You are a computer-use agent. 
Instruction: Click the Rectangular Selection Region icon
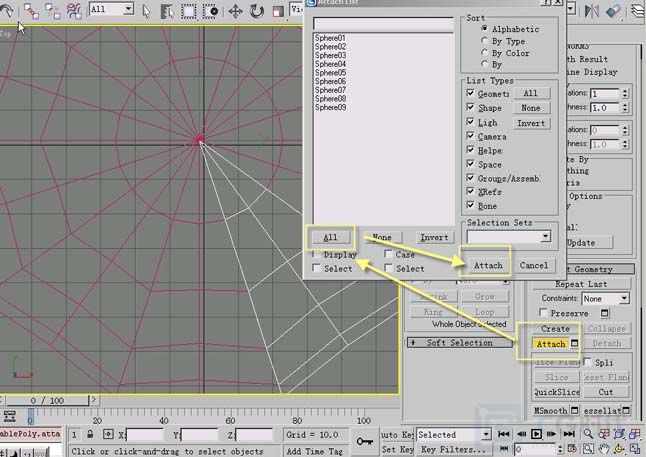click(189, 11)
